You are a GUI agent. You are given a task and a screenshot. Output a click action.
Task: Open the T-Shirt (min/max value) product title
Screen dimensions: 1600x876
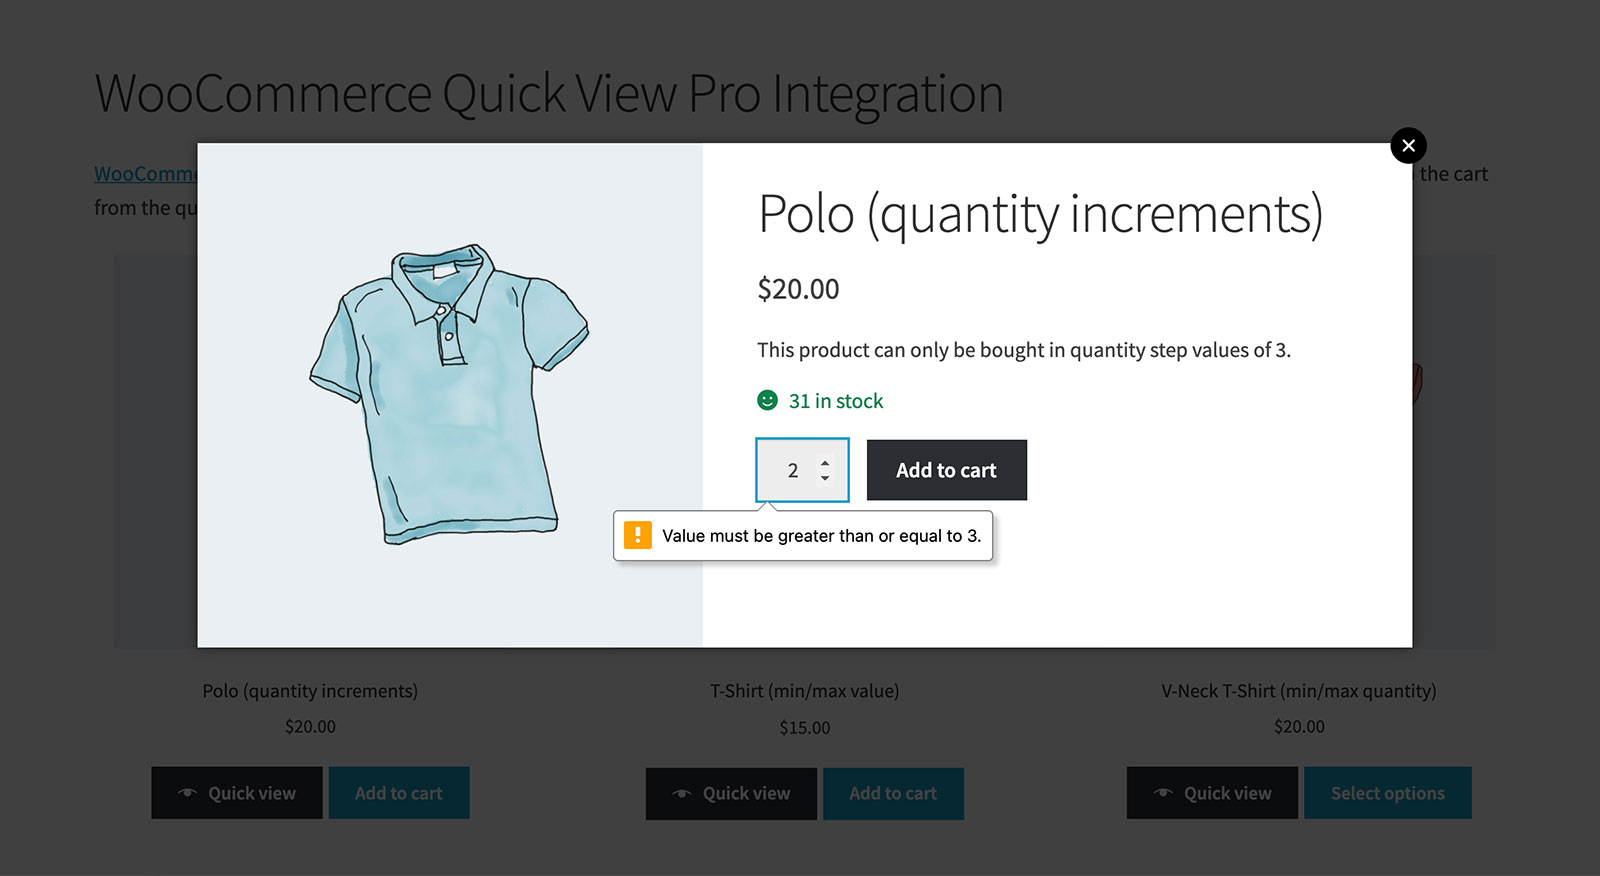804,691
